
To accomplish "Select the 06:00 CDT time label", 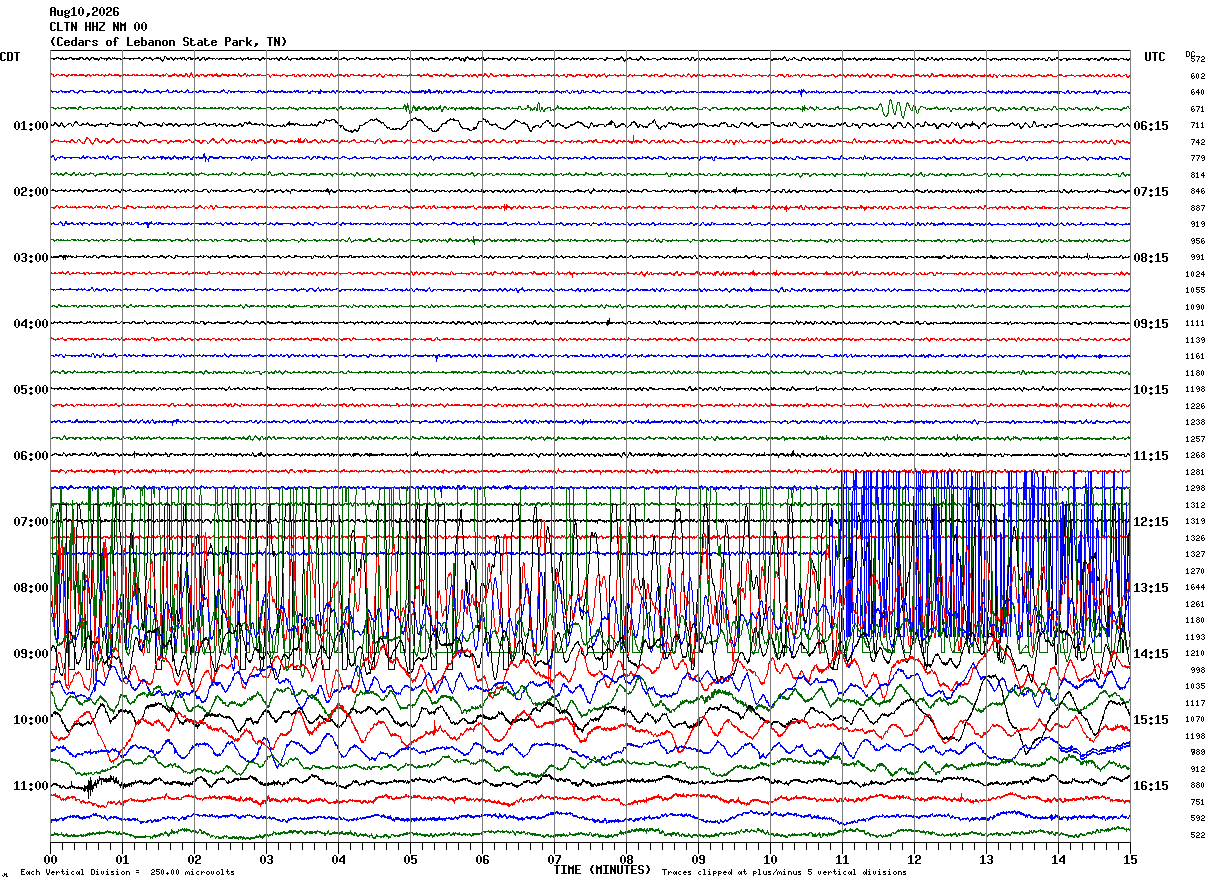I will 31,456.
